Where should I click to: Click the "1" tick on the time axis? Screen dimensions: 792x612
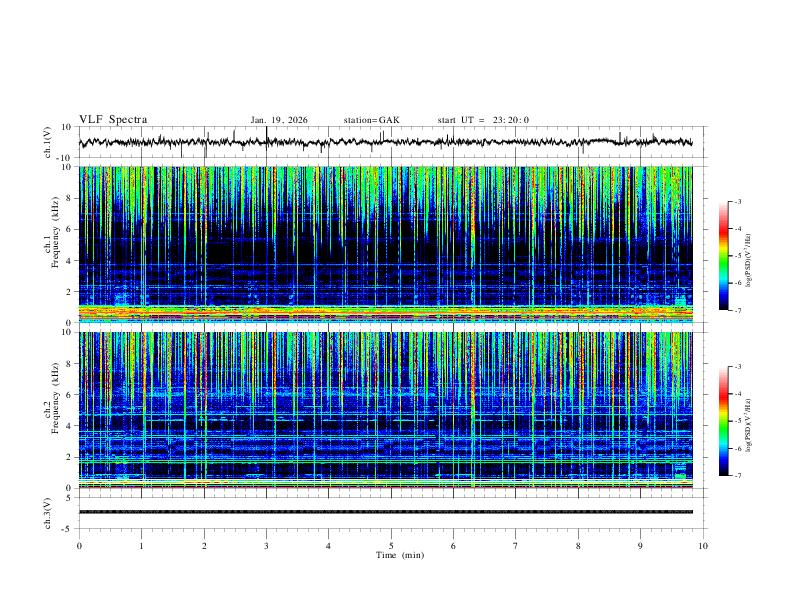tap(141, 546)
